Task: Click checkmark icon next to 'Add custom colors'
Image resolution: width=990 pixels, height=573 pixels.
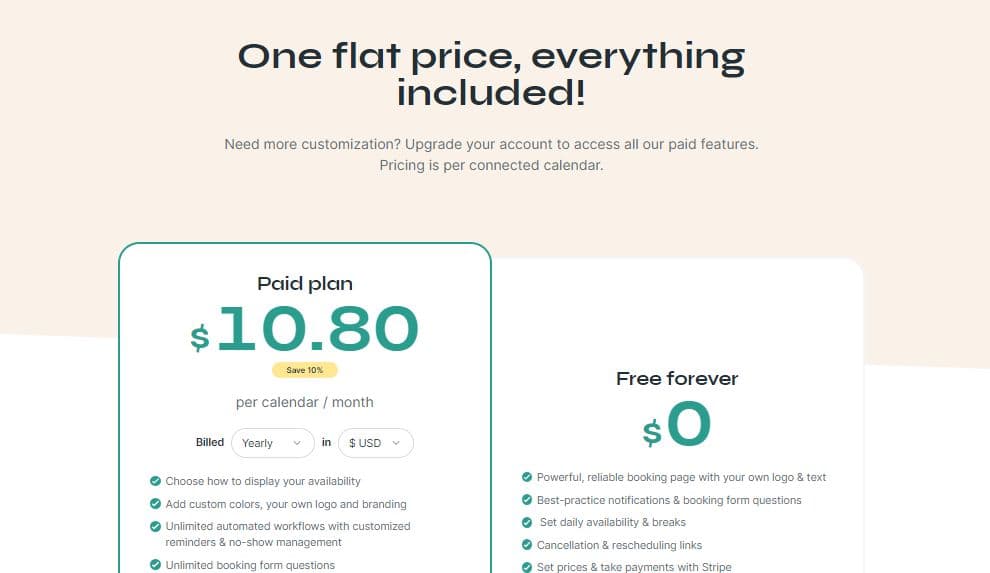Action: [x=155, y=504]
